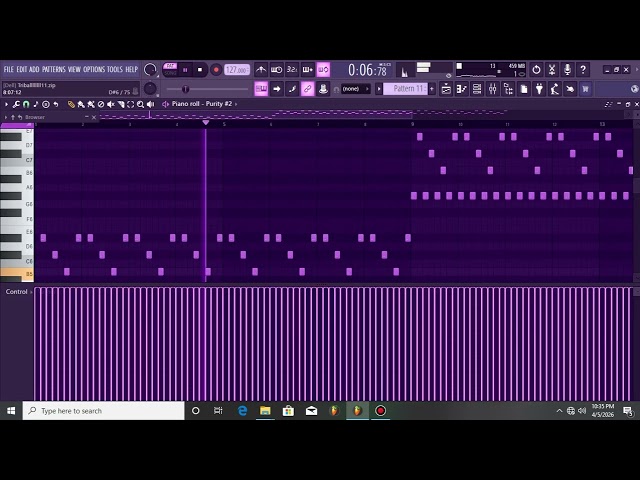This screenshot has height=480, width=640.
Task: Open the plugin picker plug icon
Action: [x=539, y=89]
